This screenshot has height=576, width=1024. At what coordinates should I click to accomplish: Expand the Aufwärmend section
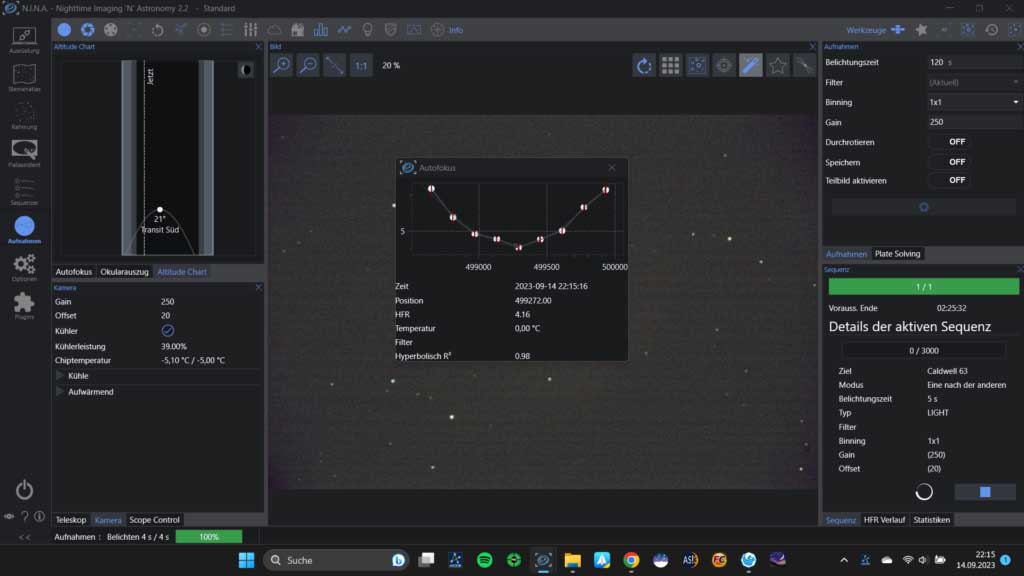point(60,392)
